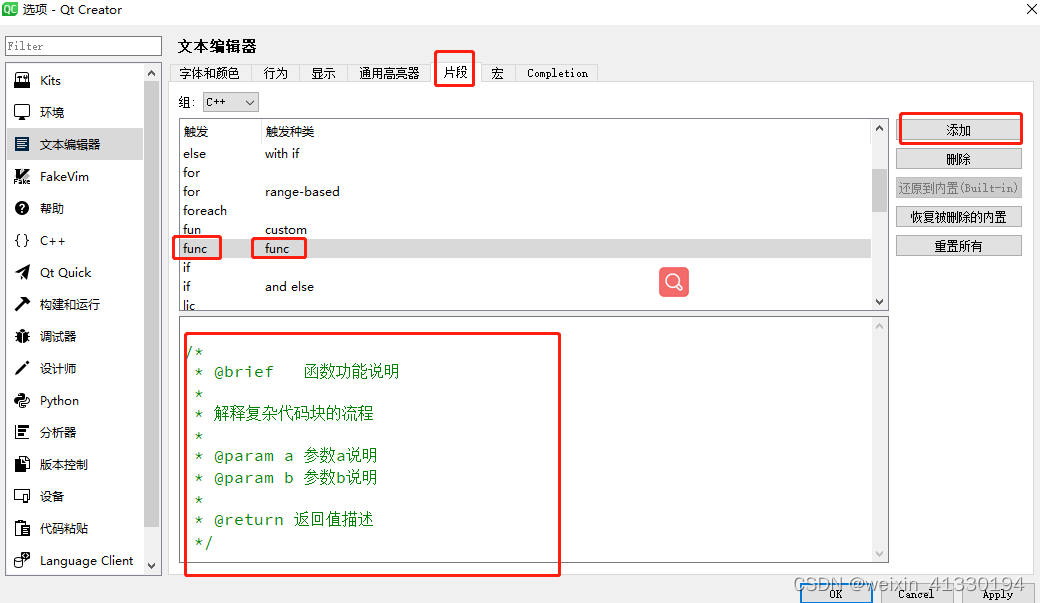Click sidebar scrollbar down arrow
Viewport: 1040px width, 603px height.
click(x=152, y=566)
